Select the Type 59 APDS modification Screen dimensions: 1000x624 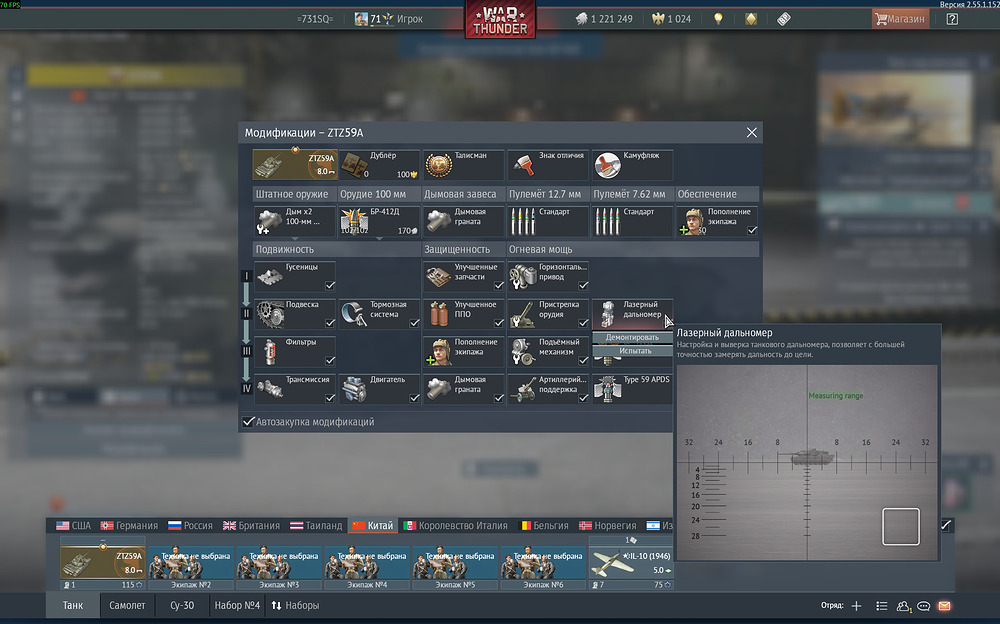[632, 389]
